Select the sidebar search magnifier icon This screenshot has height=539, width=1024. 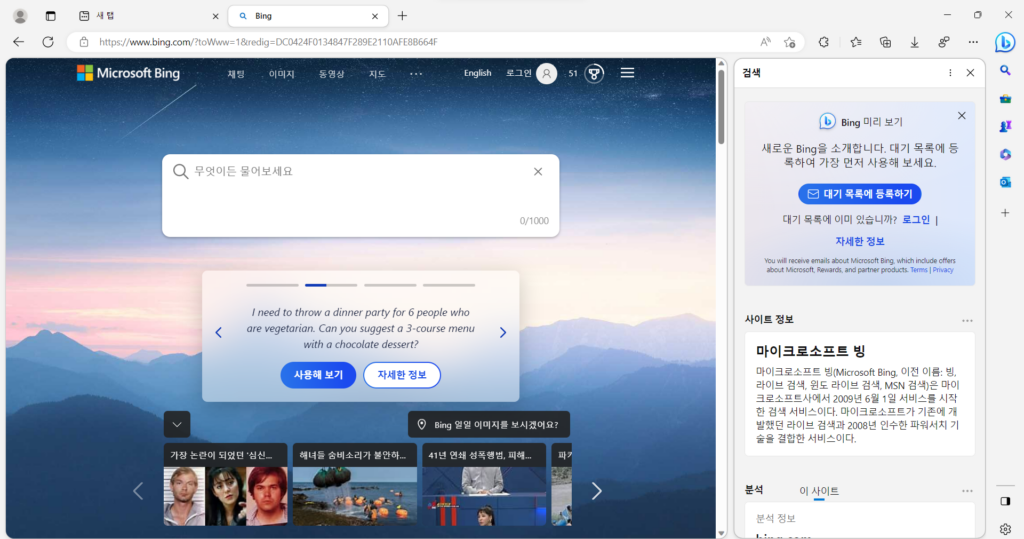1005,70
